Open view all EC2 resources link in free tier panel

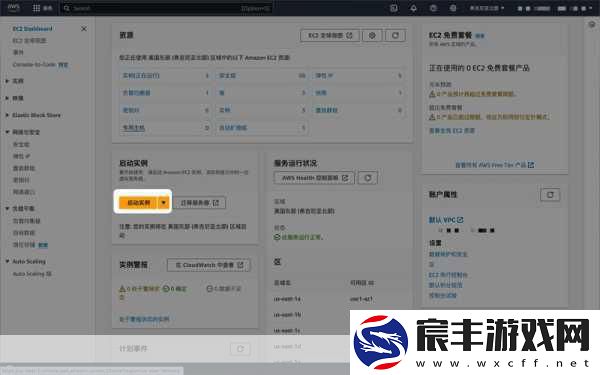tap(452, 130)
